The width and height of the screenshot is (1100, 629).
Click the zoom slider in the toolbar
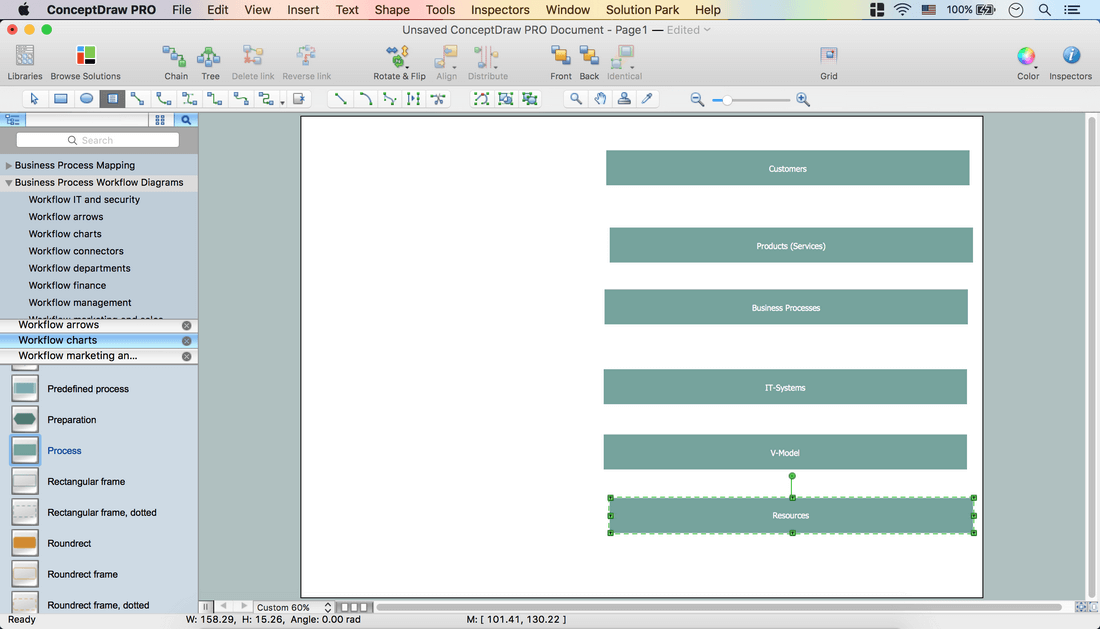pos(750,100)
